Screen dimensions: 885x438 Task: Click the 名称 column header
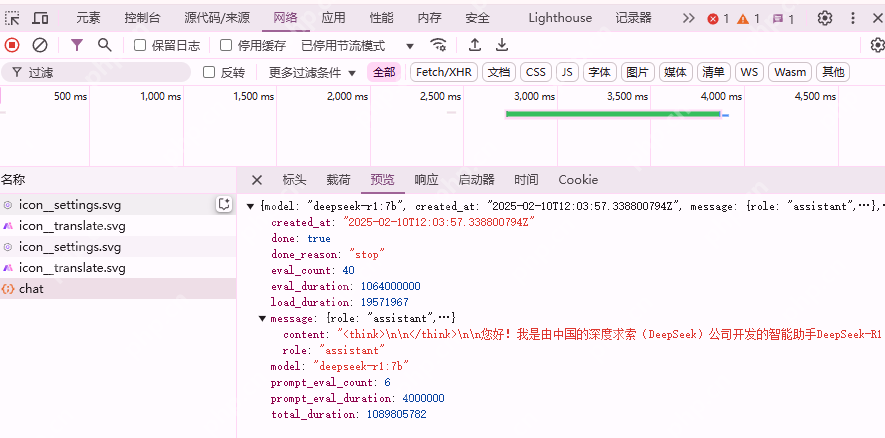(118, 180)
